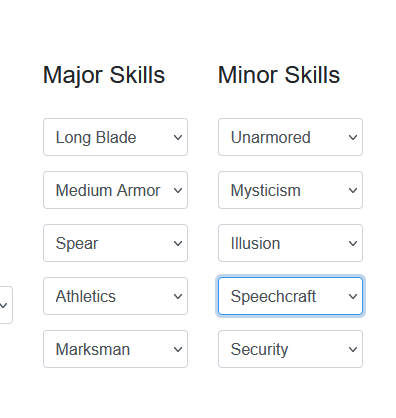The width and height of the screenshot is (396, 418).
Task: Open the Spear major skill dropdown
Action: (115, 243)
